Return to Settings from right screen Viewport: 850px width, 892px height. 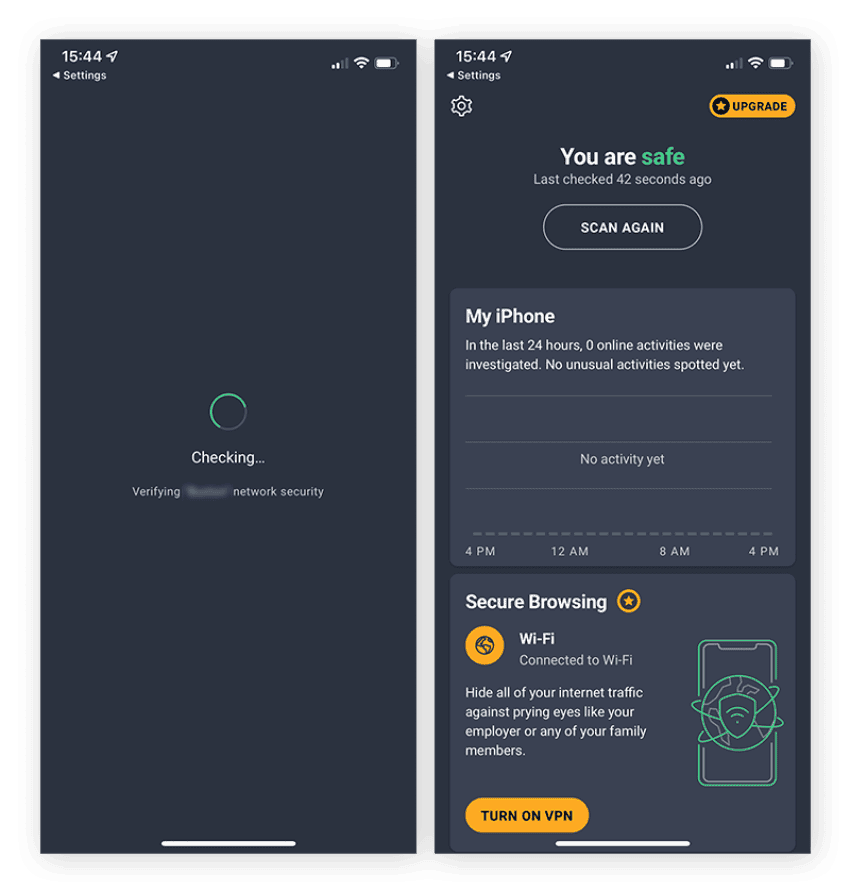474,75
